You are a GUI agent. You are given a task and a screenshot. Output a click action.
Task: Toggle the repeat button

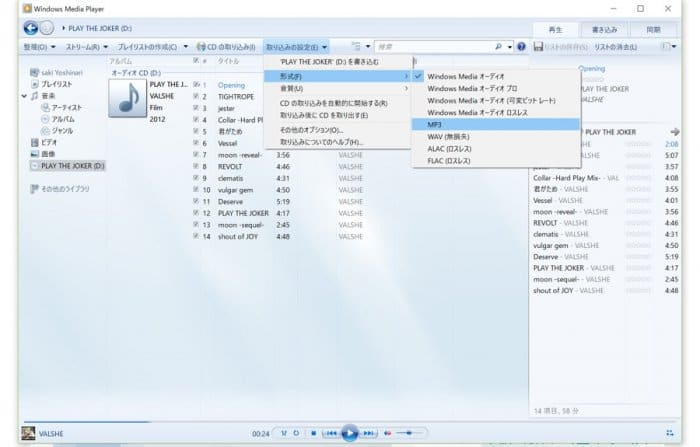click(x=296, y=433)
